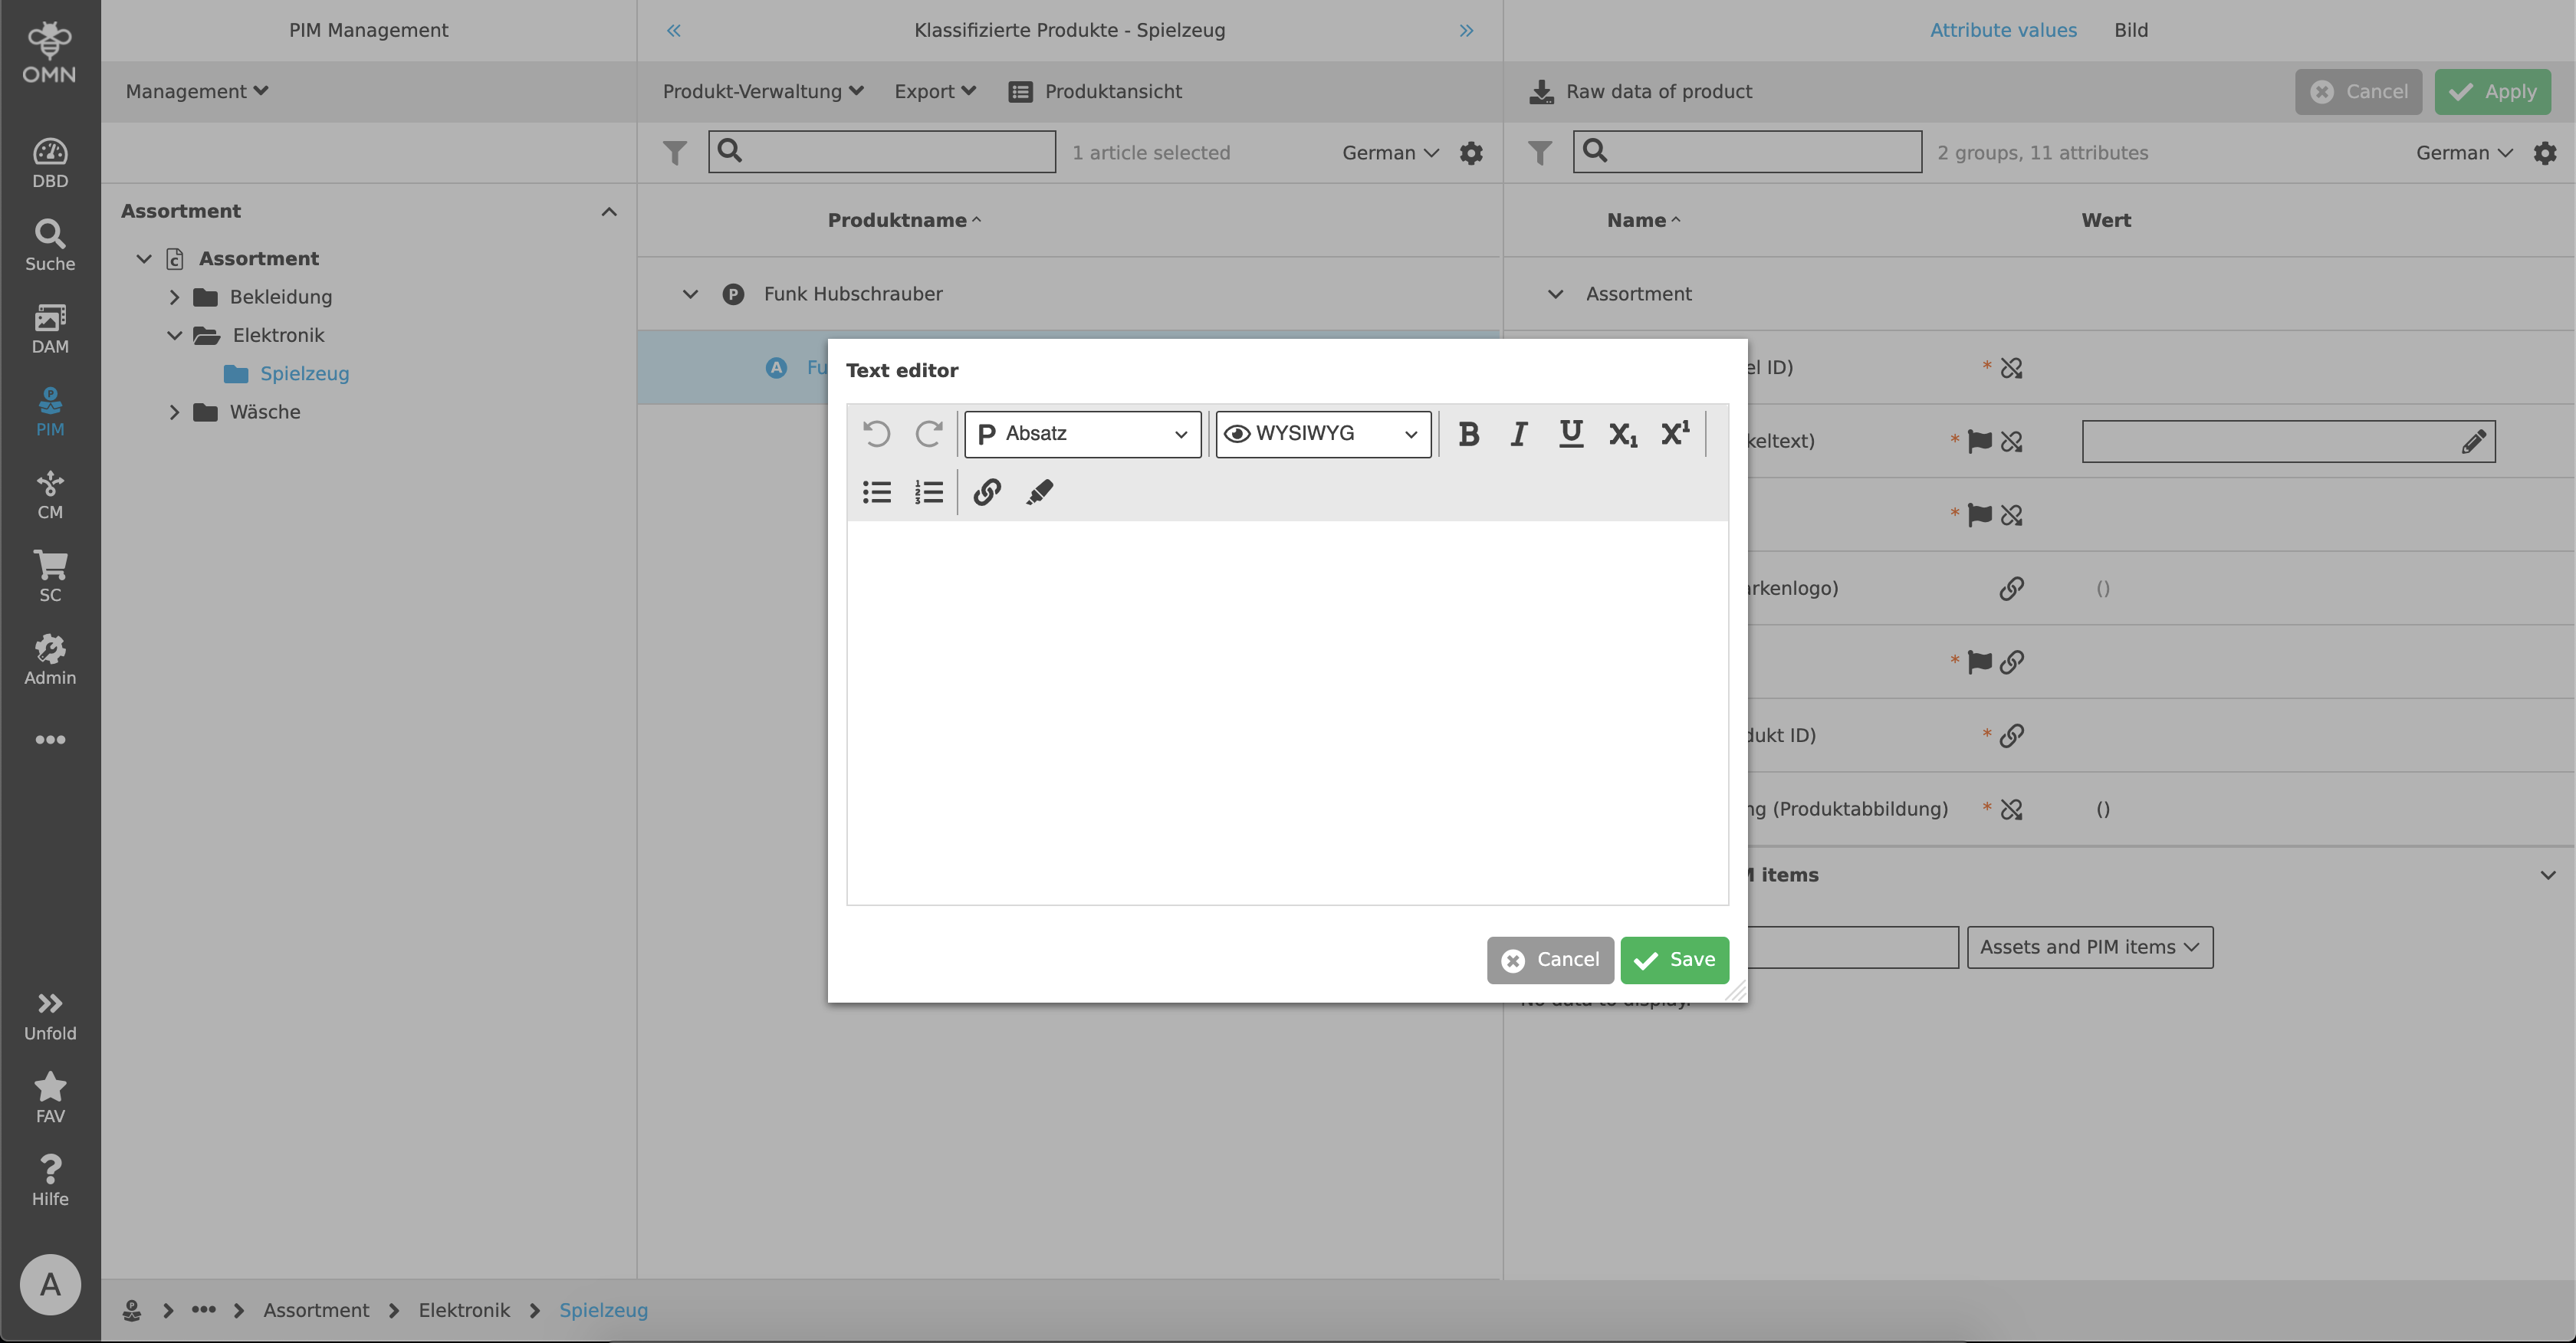This screenshot has width=2576, height=1343.
Task: Toggle bold formatting in the text editor
Action: 1469,433
